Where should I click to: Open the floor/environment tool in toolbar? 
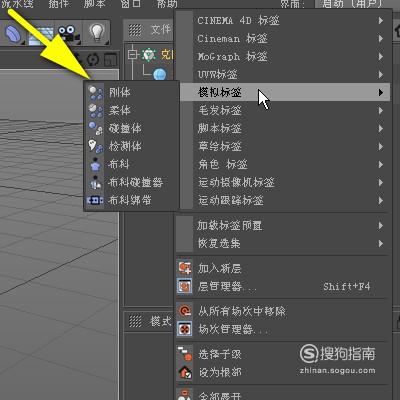pyautogui.click(x=41, y=35)
